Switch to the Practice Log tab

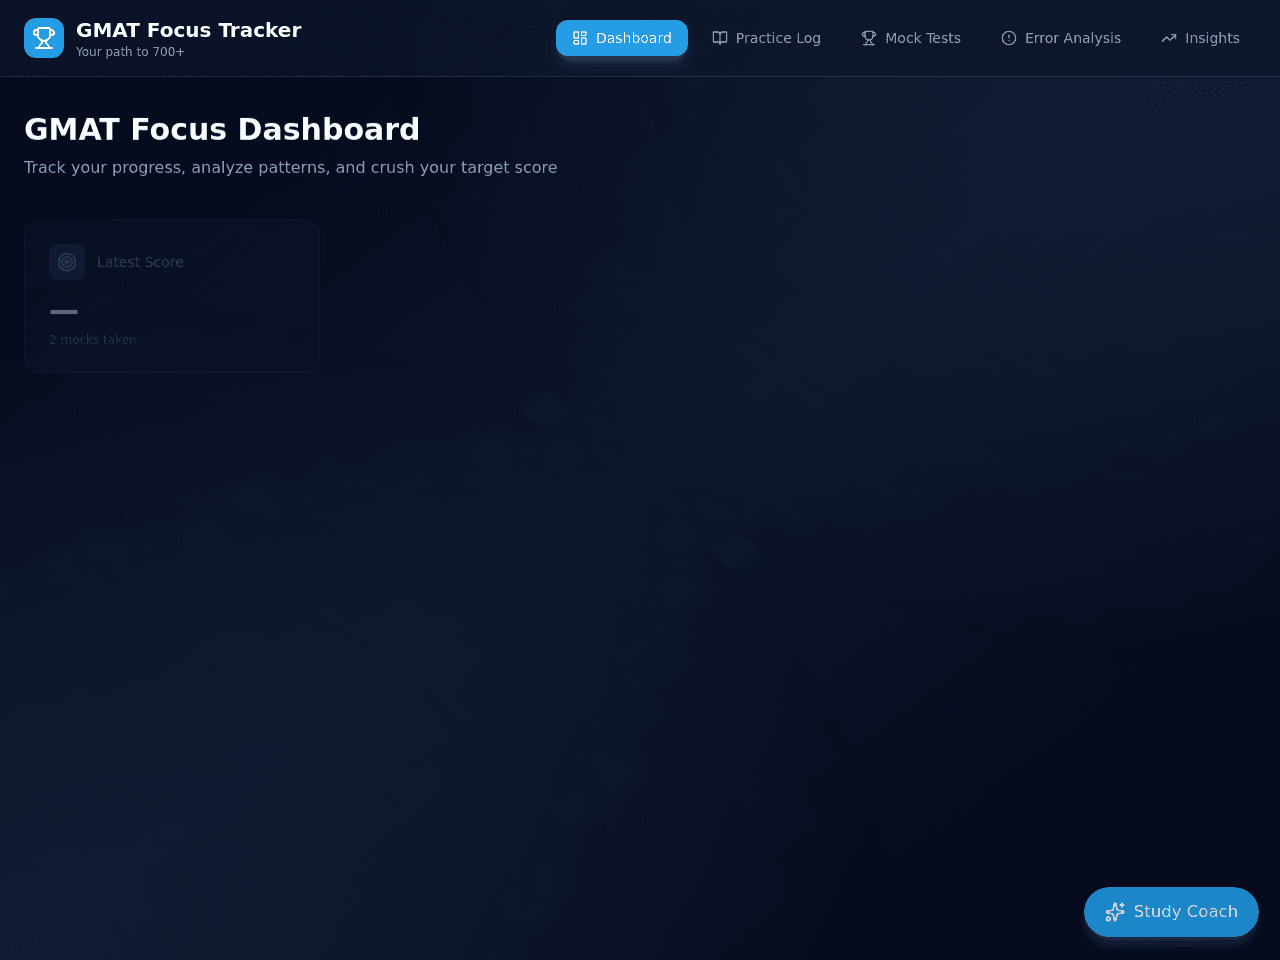[x=766, y=38]
